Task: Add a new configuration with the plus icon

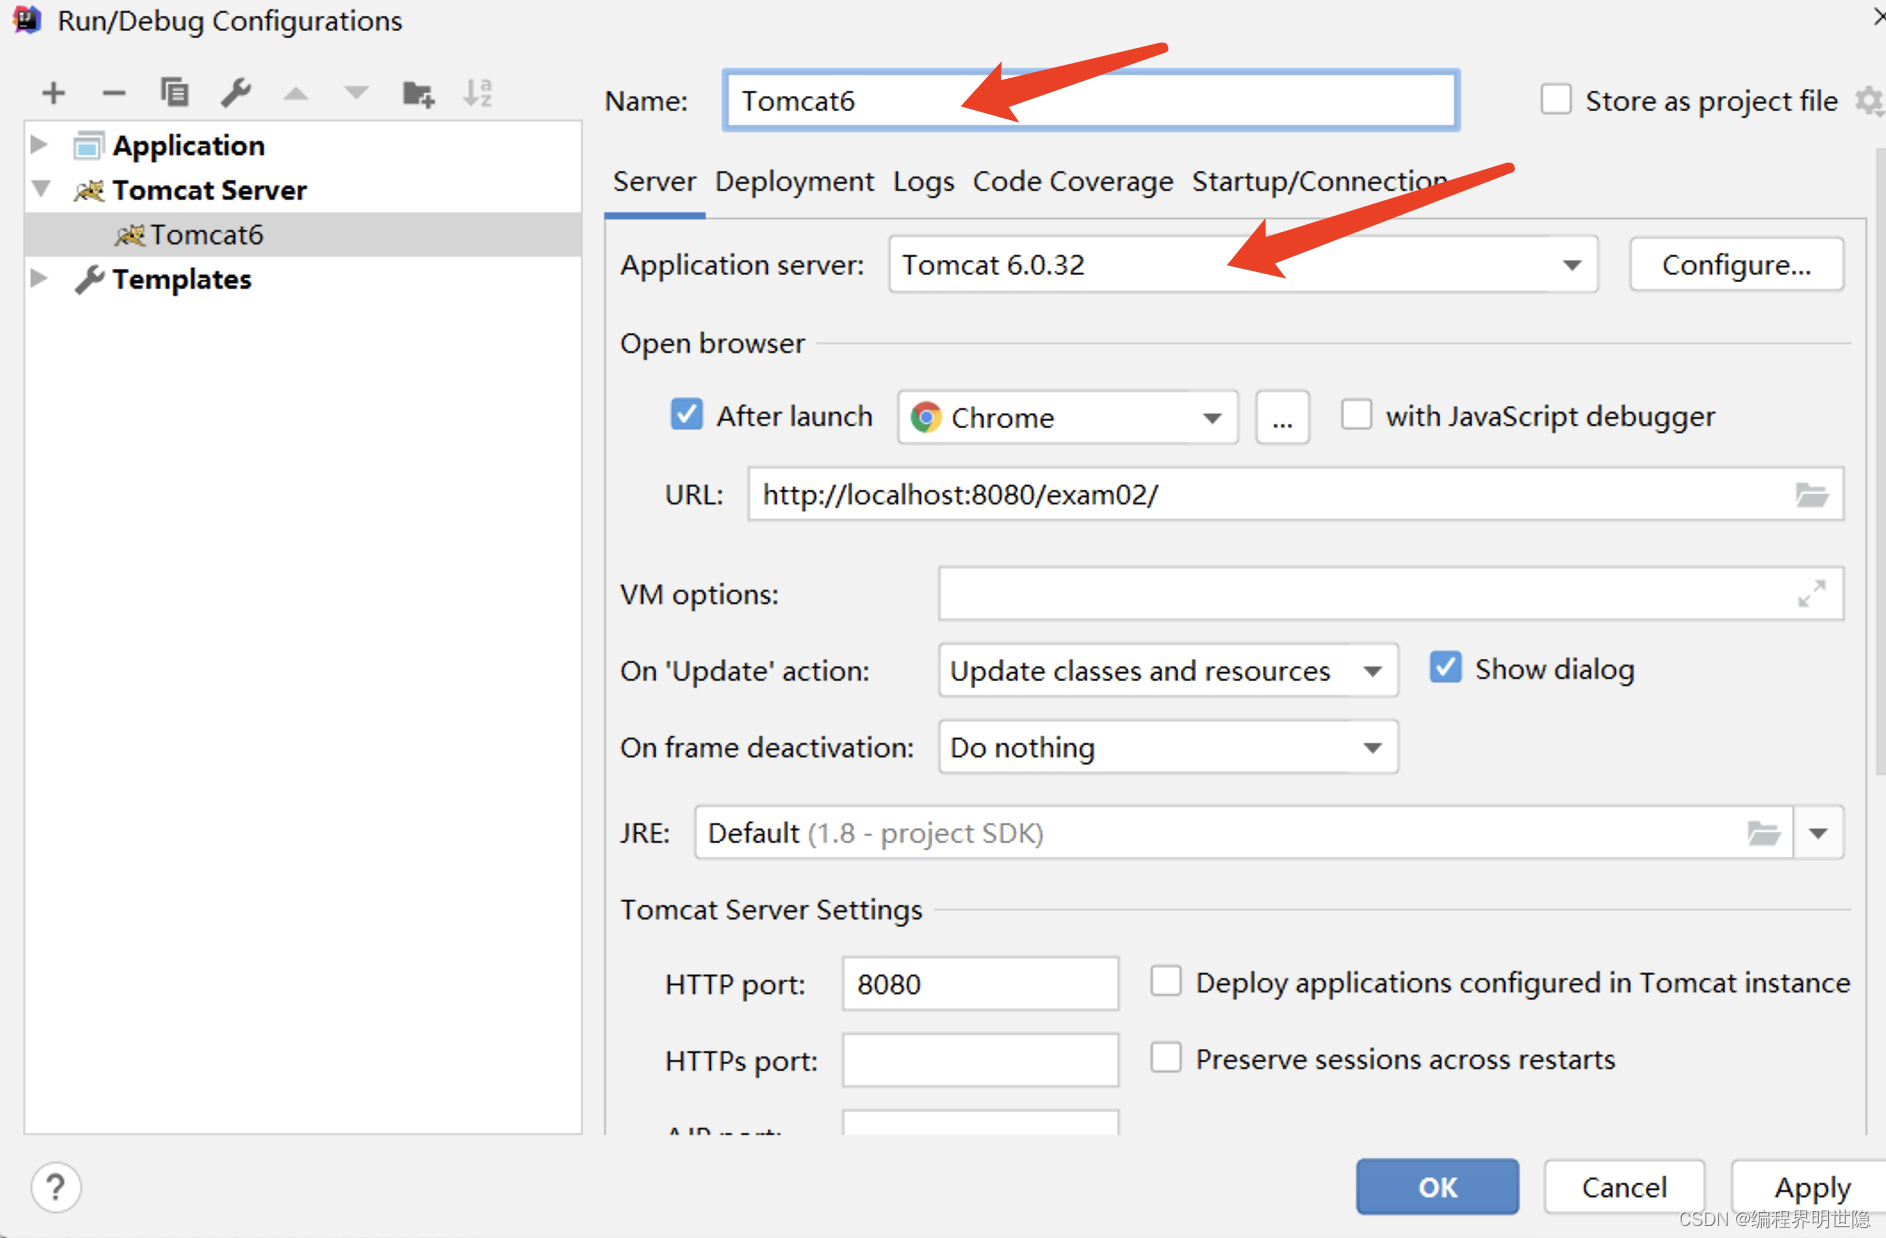Action: (x=54, y=93)
